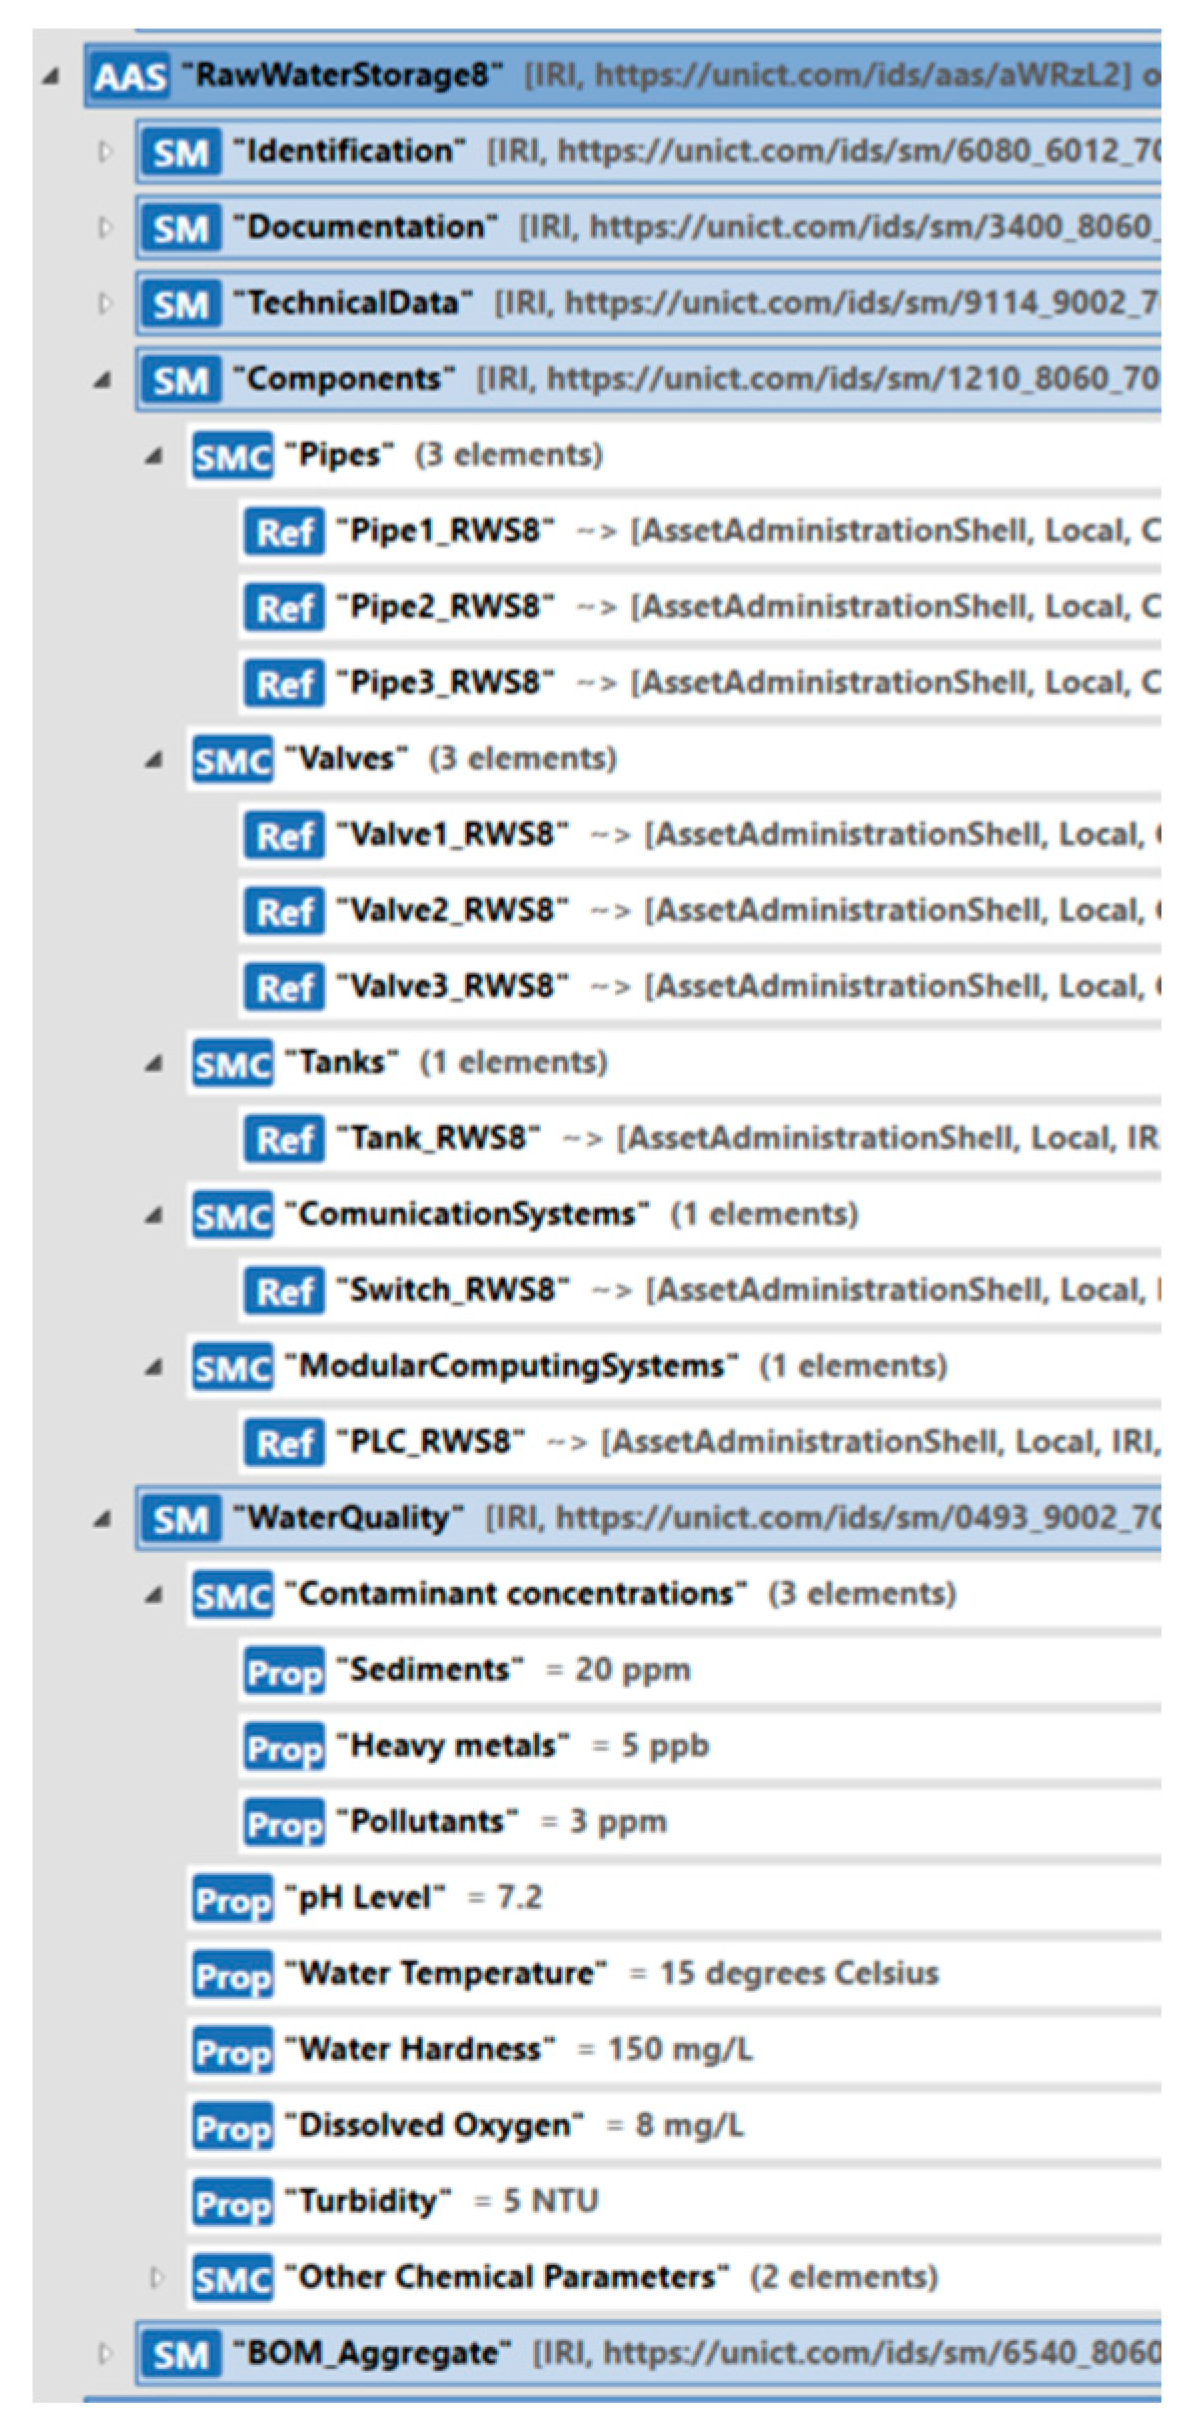Expand the TechnicalData submodel arrow

(x=104, y=304)
